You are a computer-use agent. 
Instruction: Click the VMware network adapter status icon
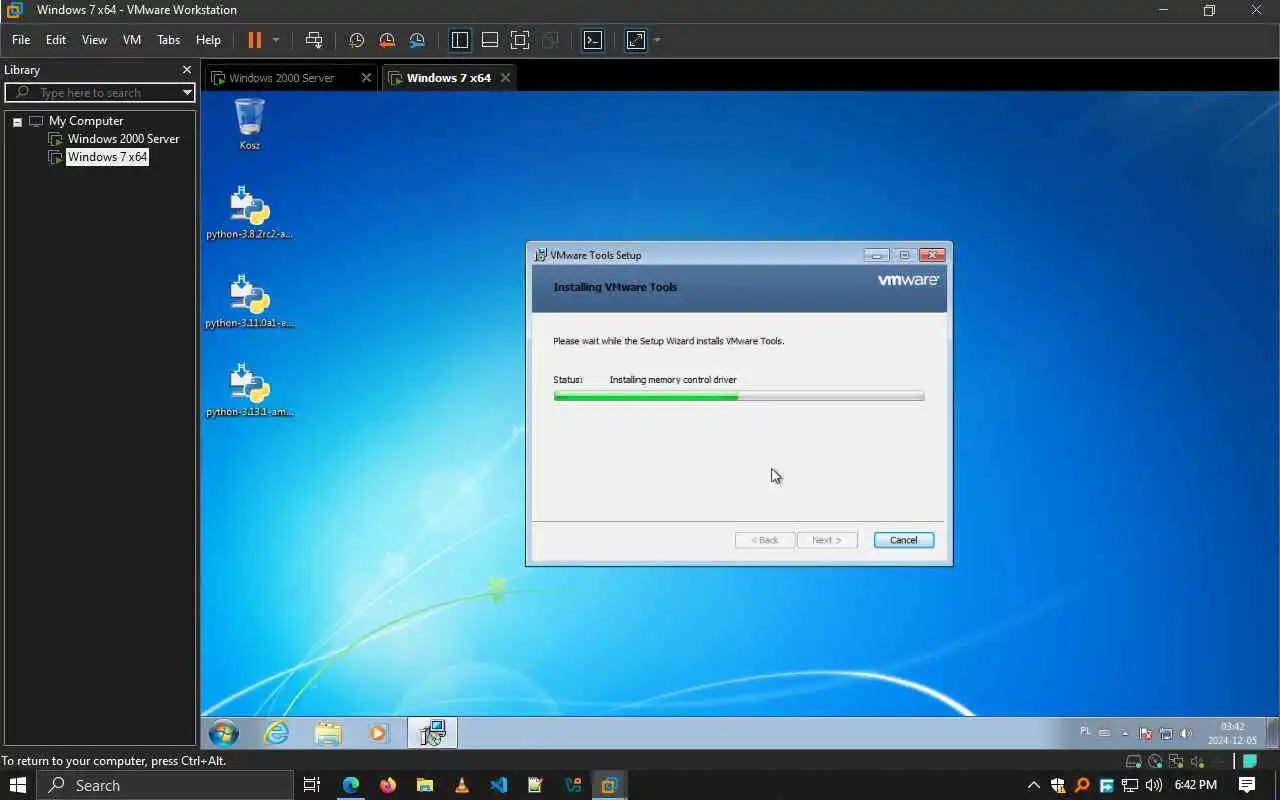(1176, 762)
